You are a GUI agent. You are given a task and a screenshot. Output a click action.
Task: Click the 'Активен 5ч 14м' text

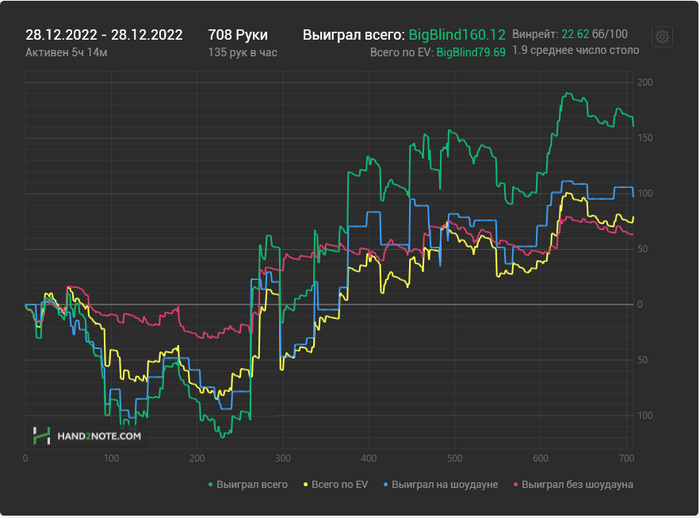(67, 53)
